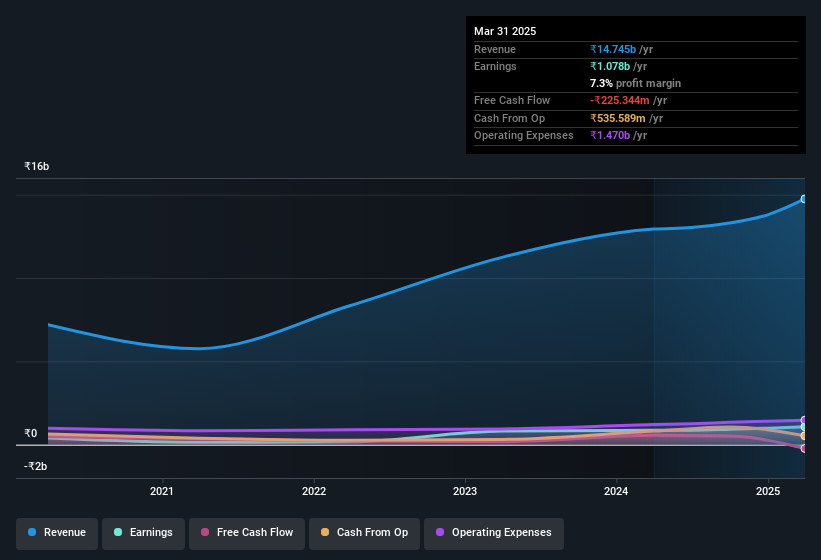The width and height of the screenshot is (821, 560).
Task: Click the ₹535.589m cash from op value
Action: click(x=618, y=118)
